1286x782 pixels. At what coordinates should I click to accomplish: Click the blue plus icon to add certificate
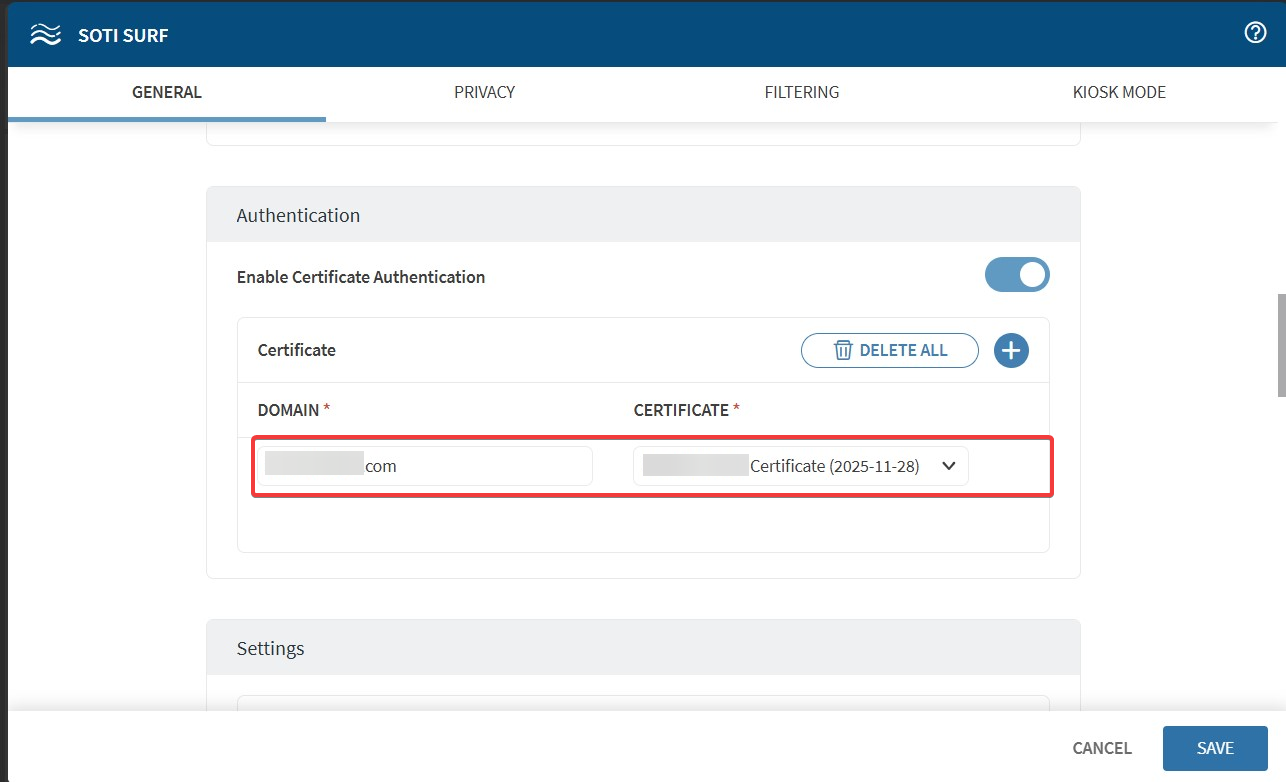pyautogui.click(x=1010, y=350)
